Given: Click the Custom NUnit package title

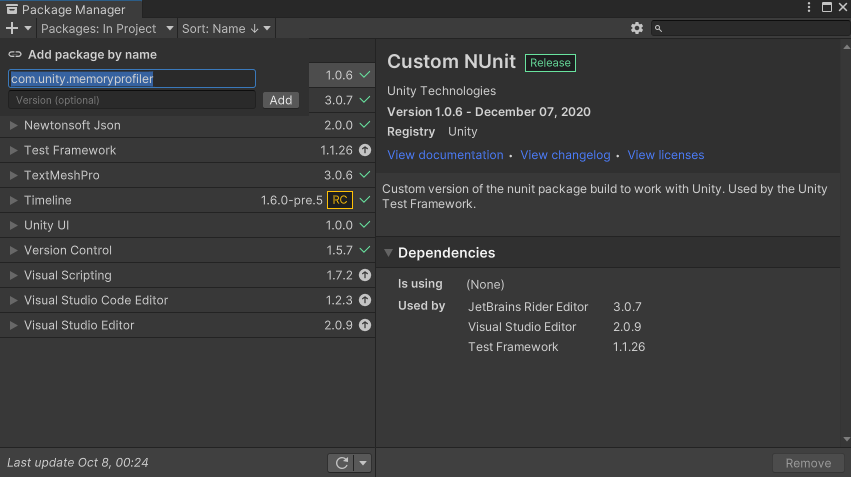Looking at the screenshot, I should pyautogui.click(x=451, y=62).
